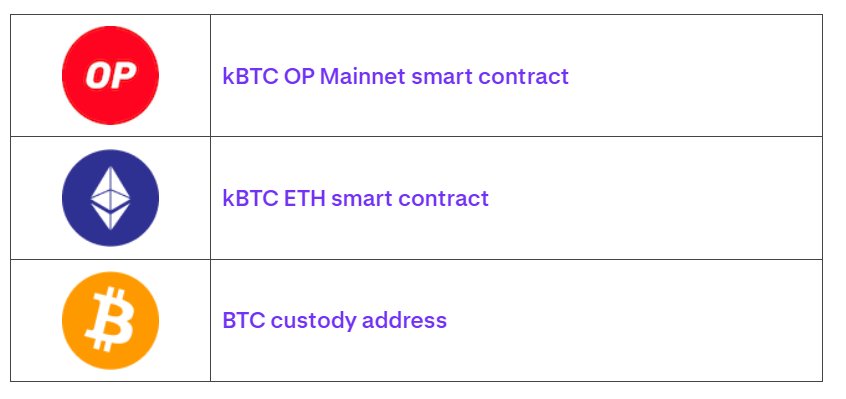This screenshot has width=846, height=399.
Task: Click the word Mainnet in first link
Action: click(363, 76)
